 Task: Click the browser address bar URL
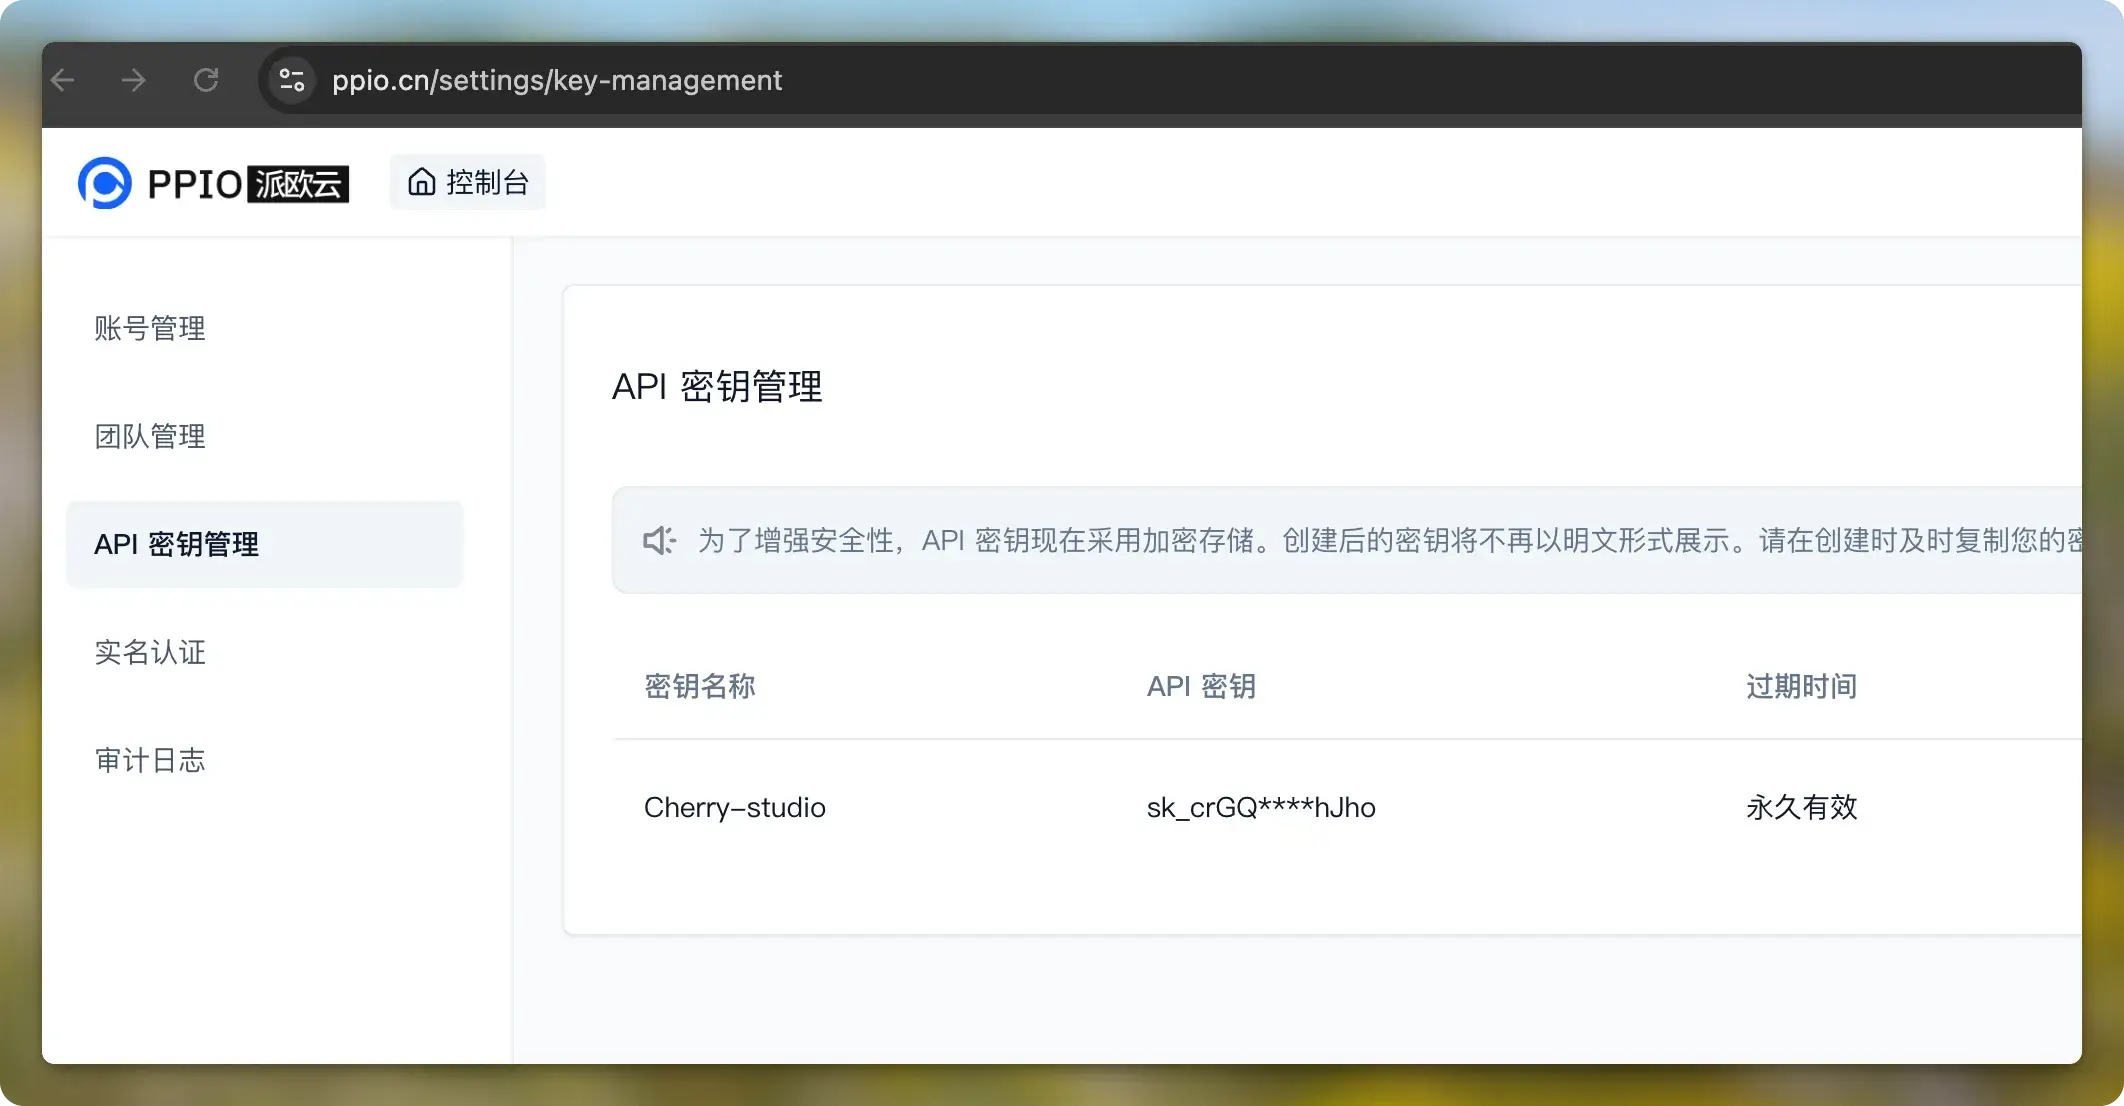(557, 80)
